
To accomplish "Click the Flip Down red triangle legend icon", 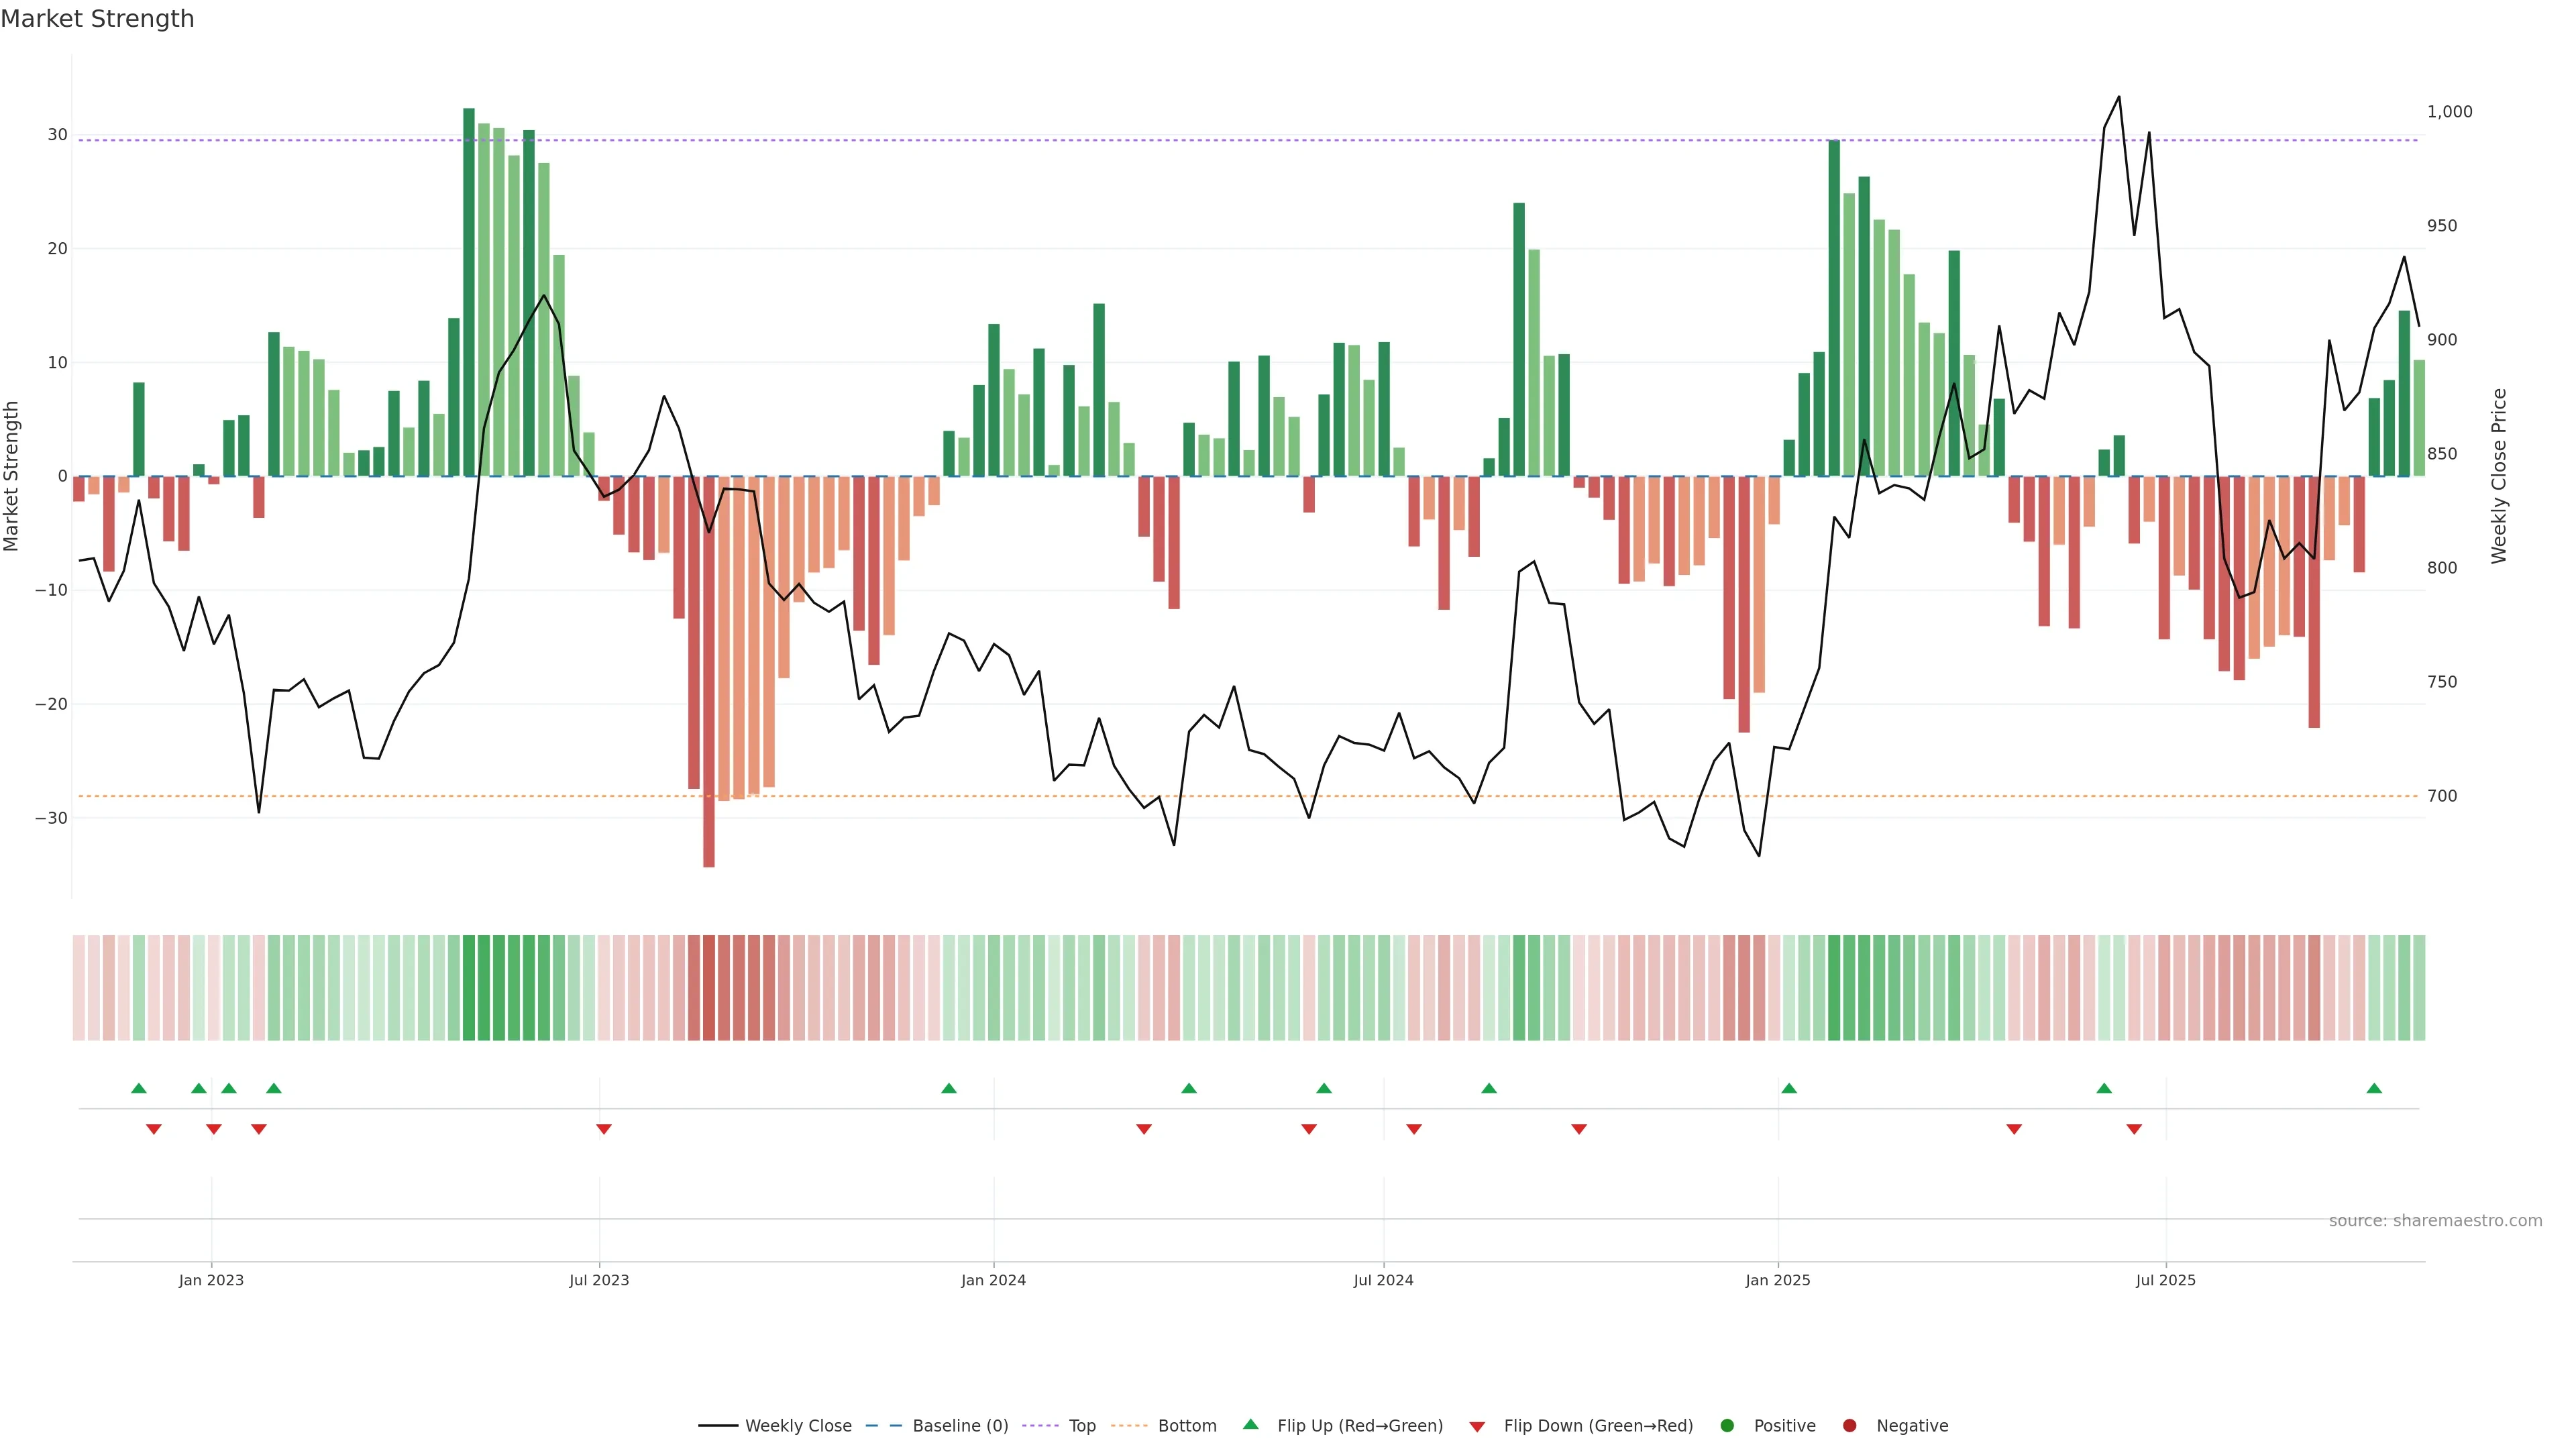I will (1477, 1427).
